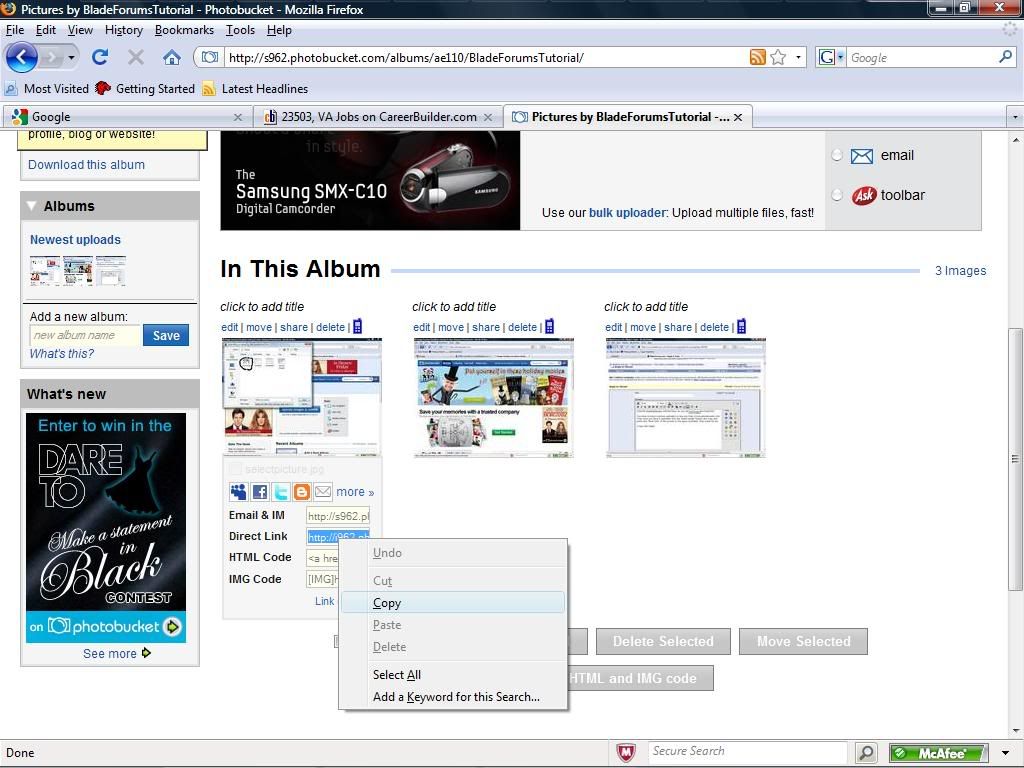Open the Bookmarks menu
Viewport: 1024px width, 768px height.
[x=184, y=30]
